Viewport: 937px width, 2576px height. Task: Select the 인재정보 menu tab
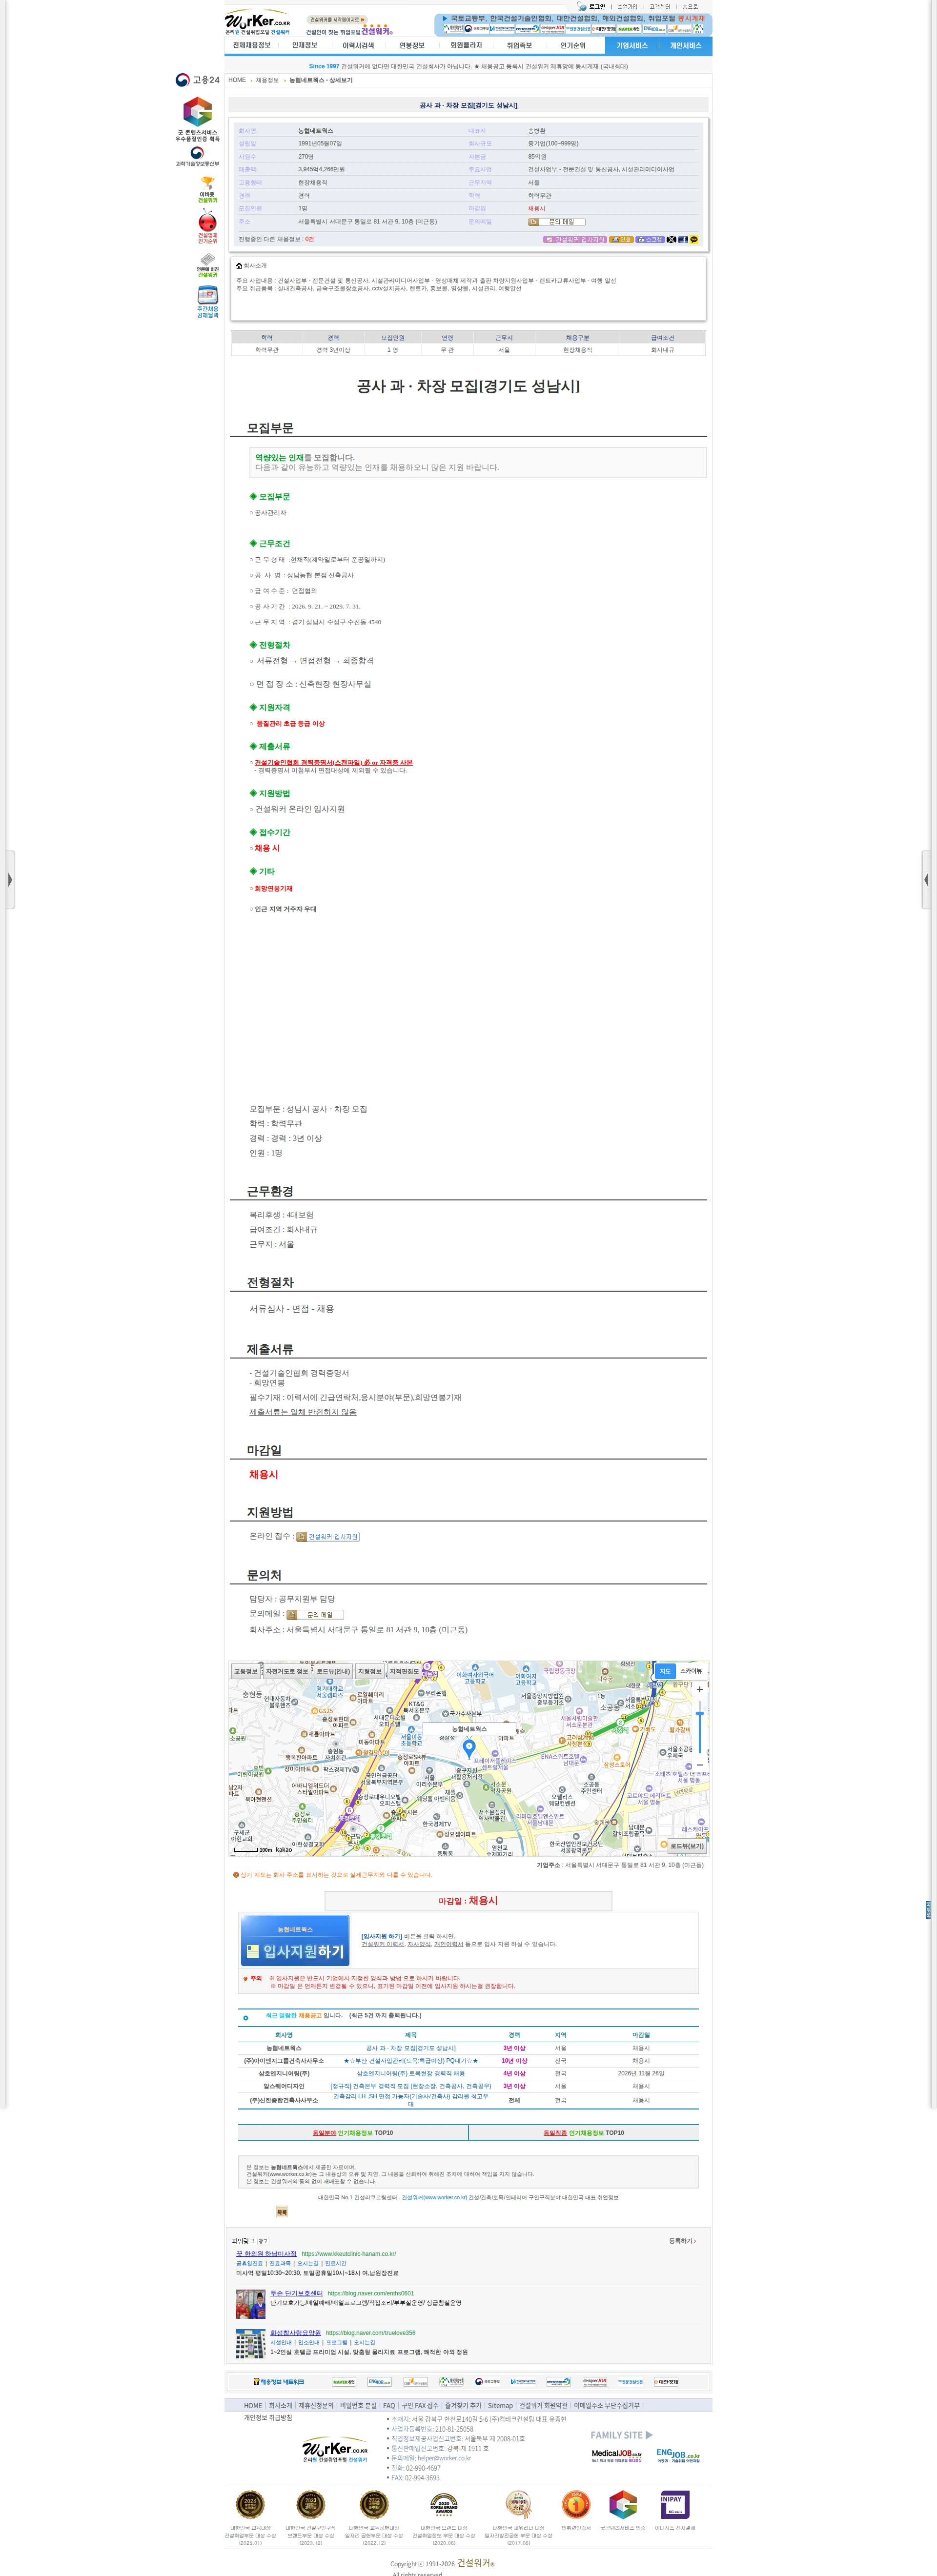304,45
